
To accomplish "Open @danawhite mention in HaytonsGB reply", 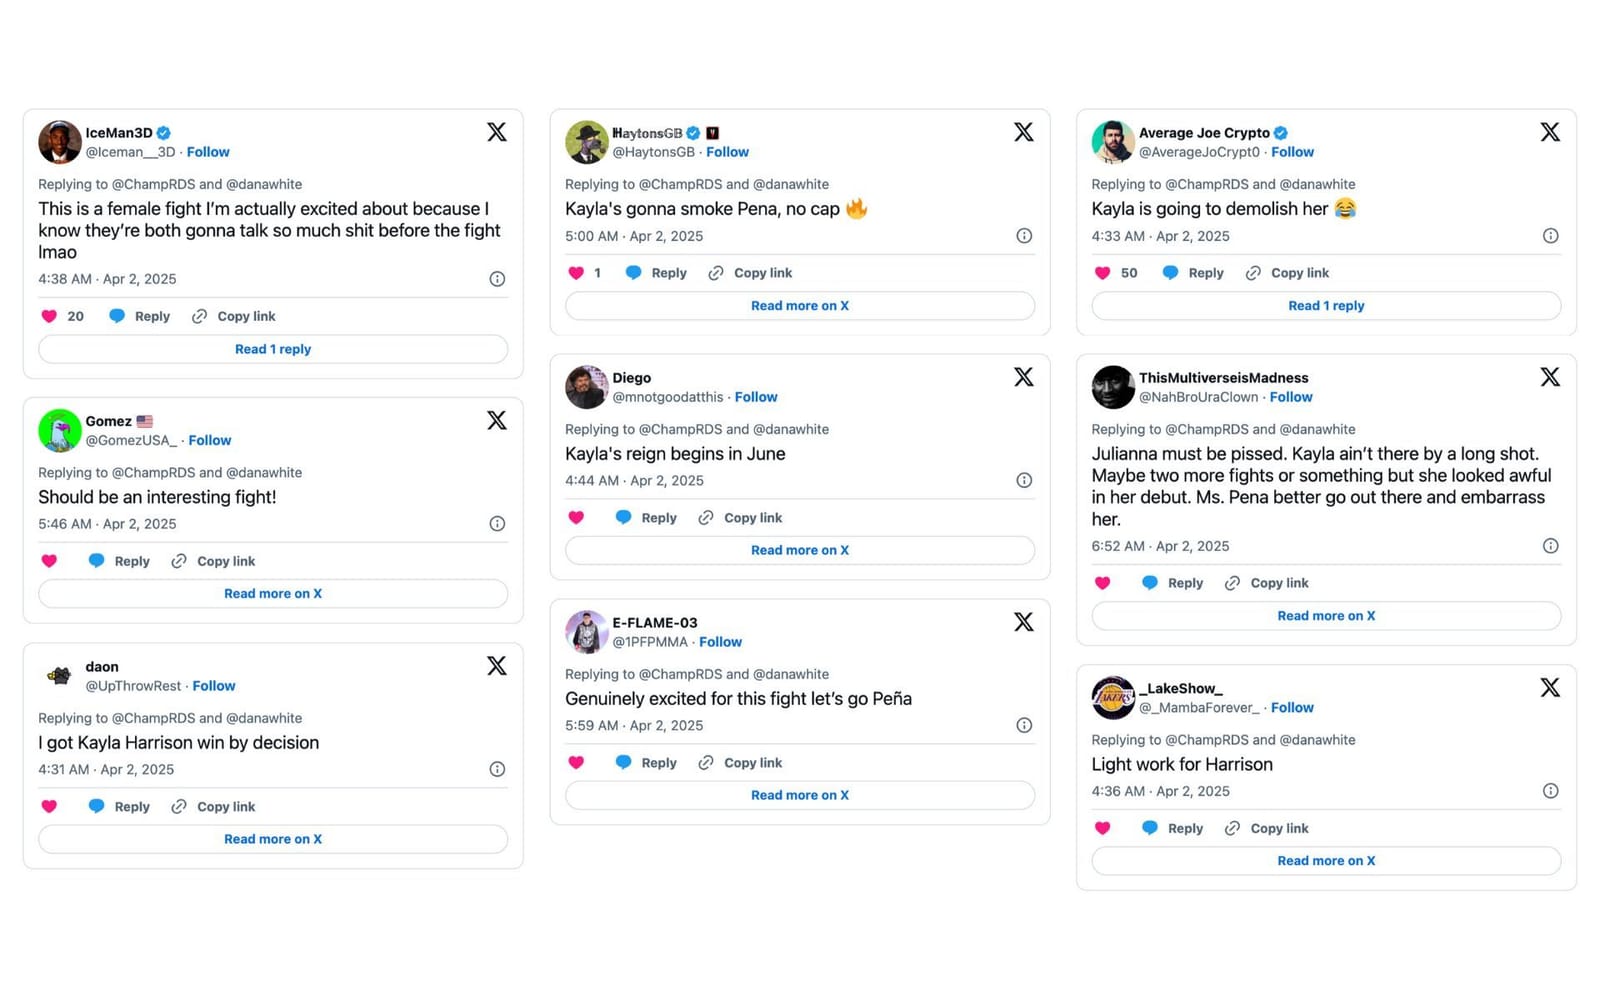I will 790,184.
